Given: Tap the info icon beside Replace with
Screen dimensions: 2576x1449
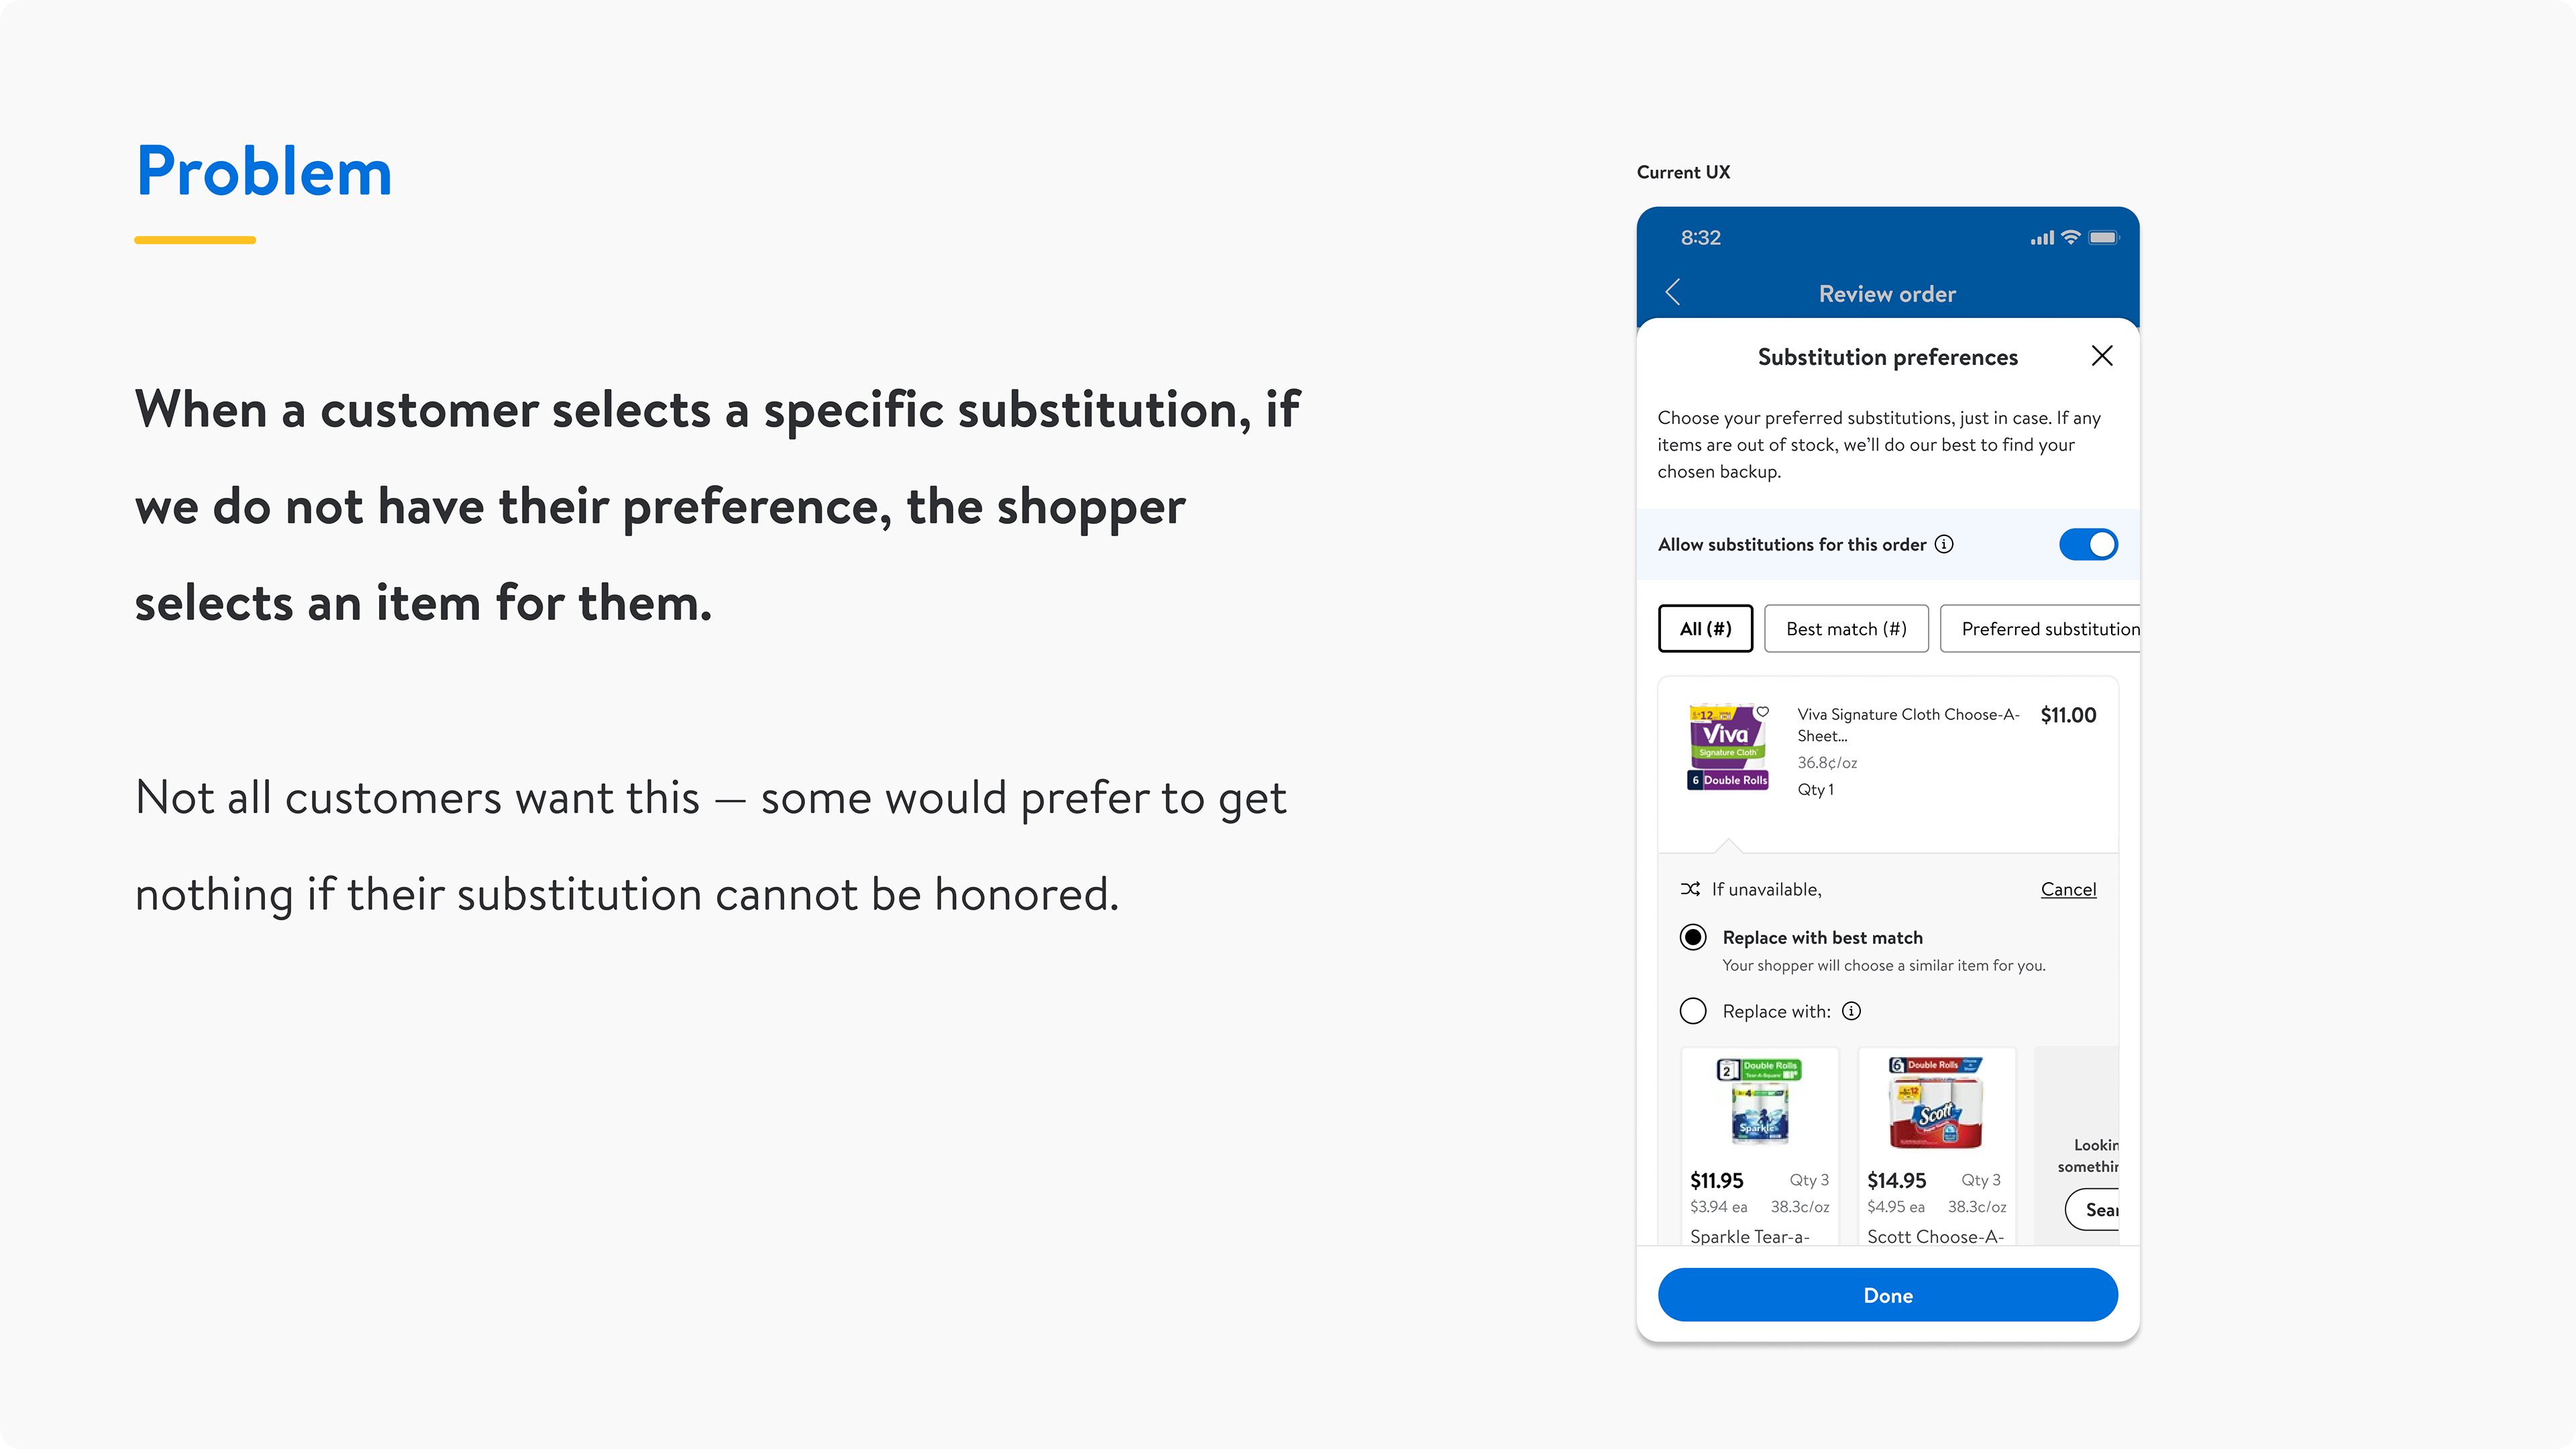Looking at the screenshot, I should point(1852,1011).
